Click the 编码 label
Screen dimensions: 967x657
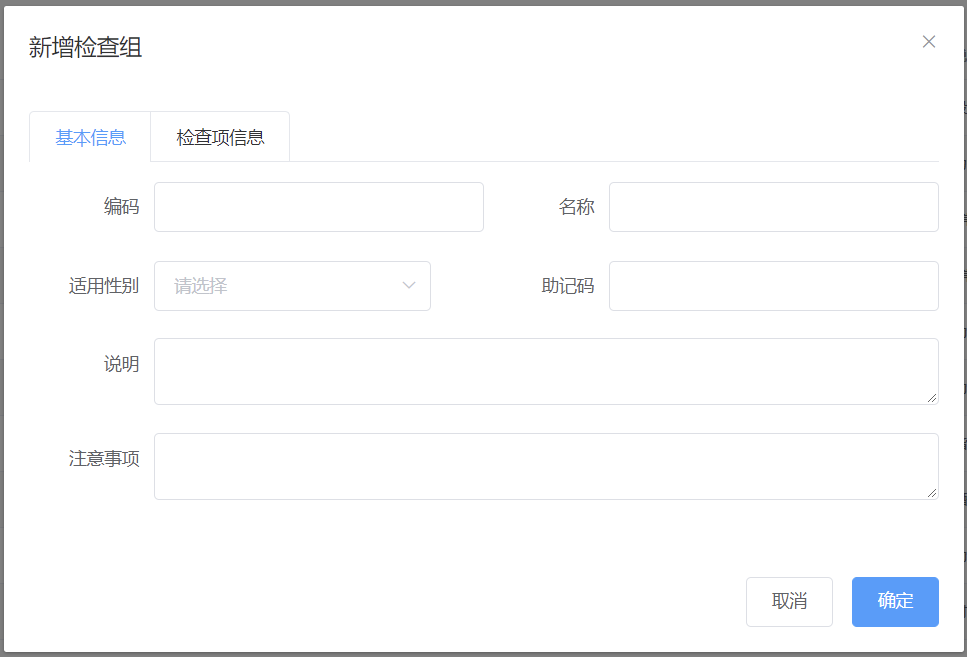pos(121,206)
